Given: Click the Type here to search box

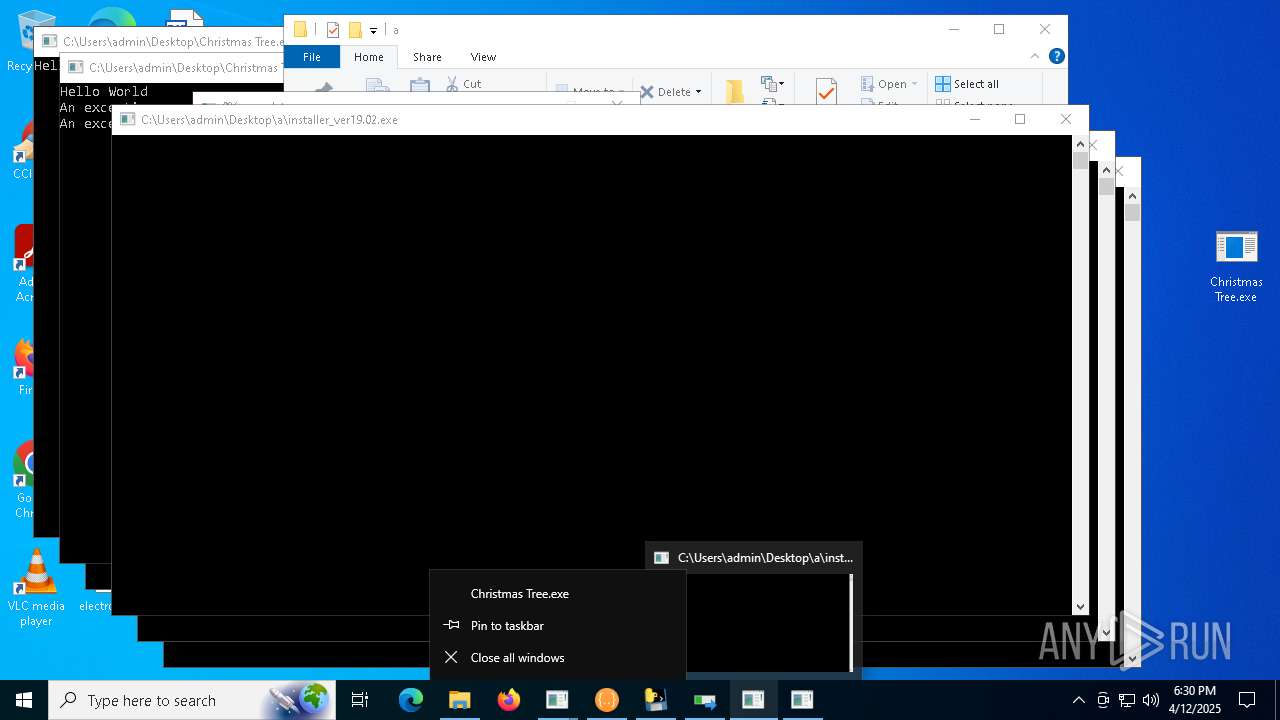Looking at the screenshot, I should [190, 700].
